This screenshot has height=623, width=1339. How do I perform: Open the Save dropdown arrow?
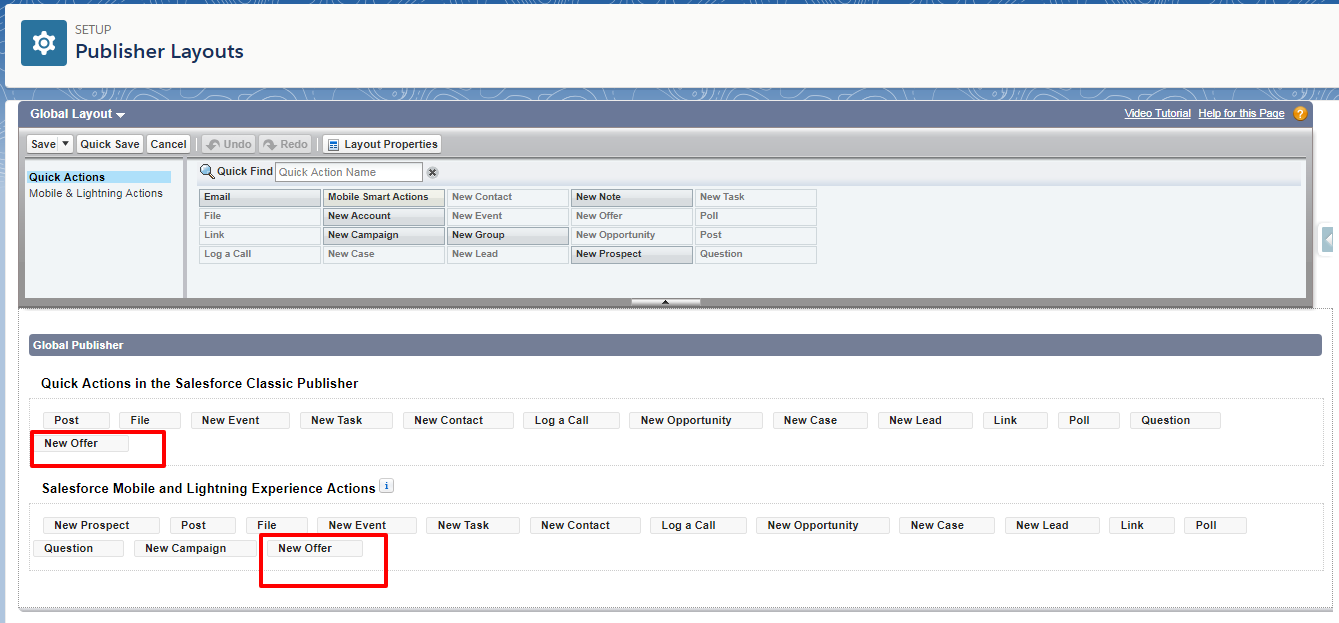(x=66, y=144)
